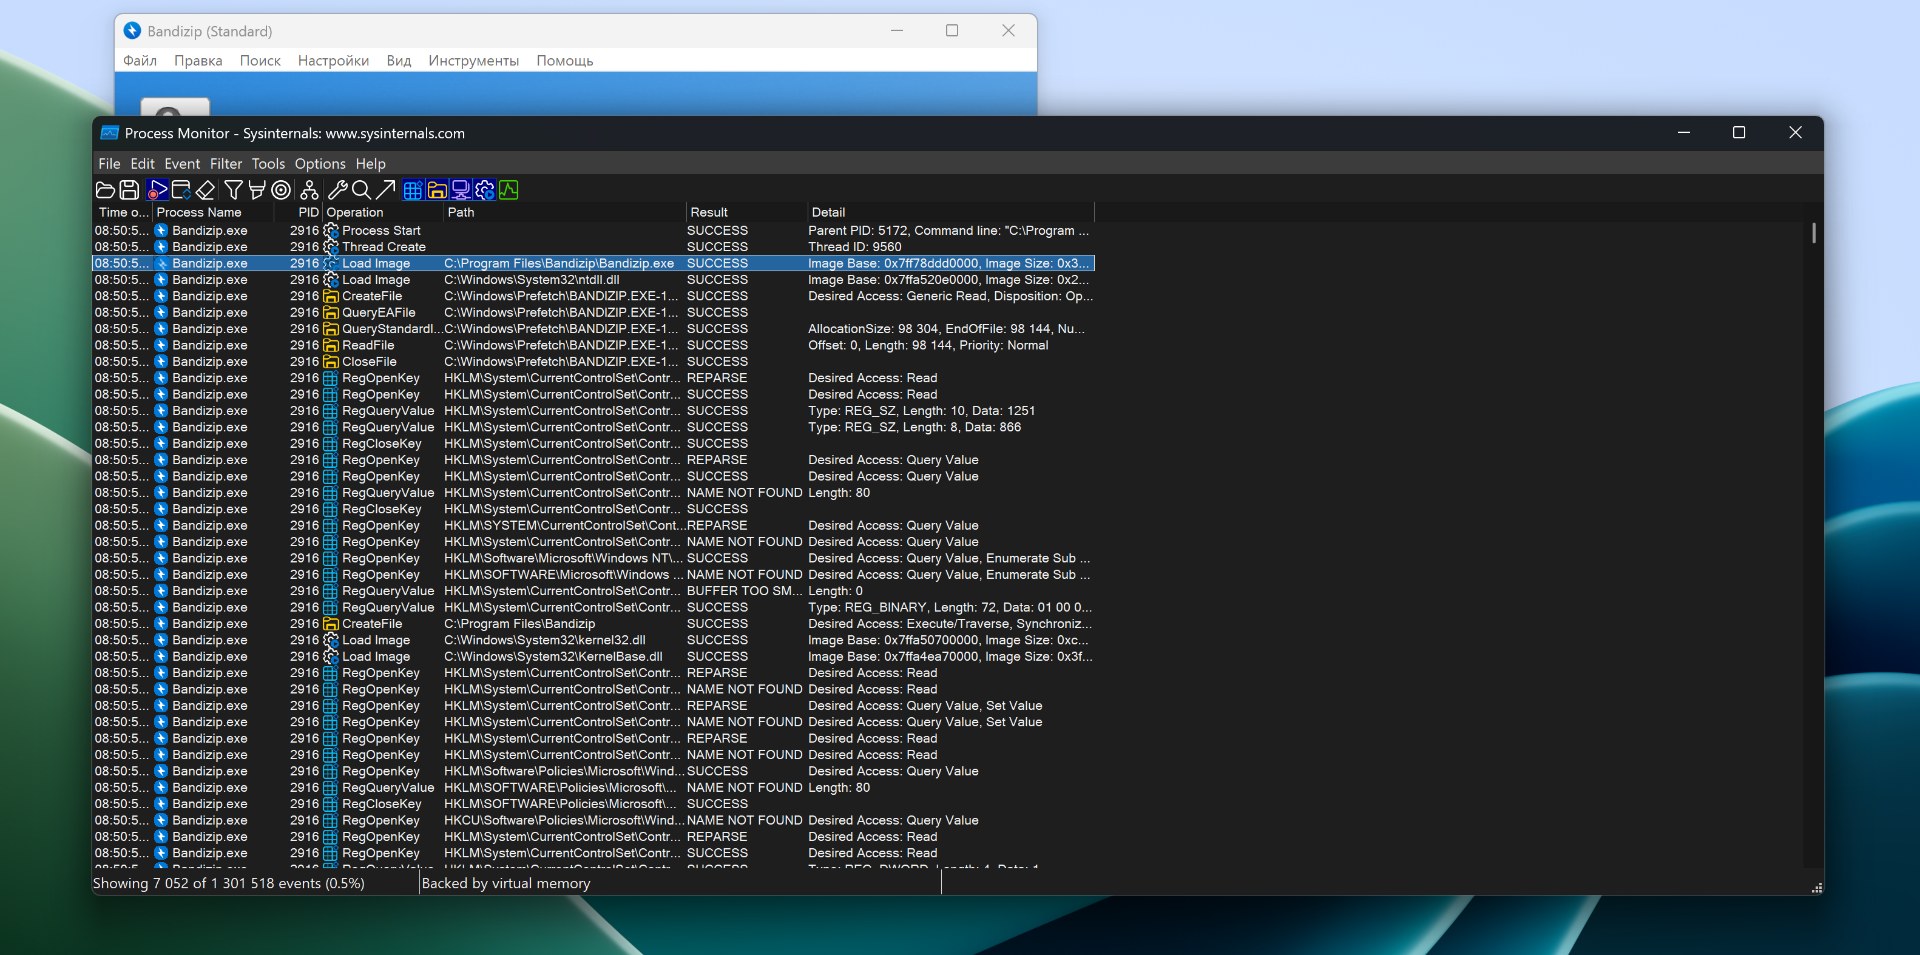Toggle Show Profiling Events icon

click(509, 190)
